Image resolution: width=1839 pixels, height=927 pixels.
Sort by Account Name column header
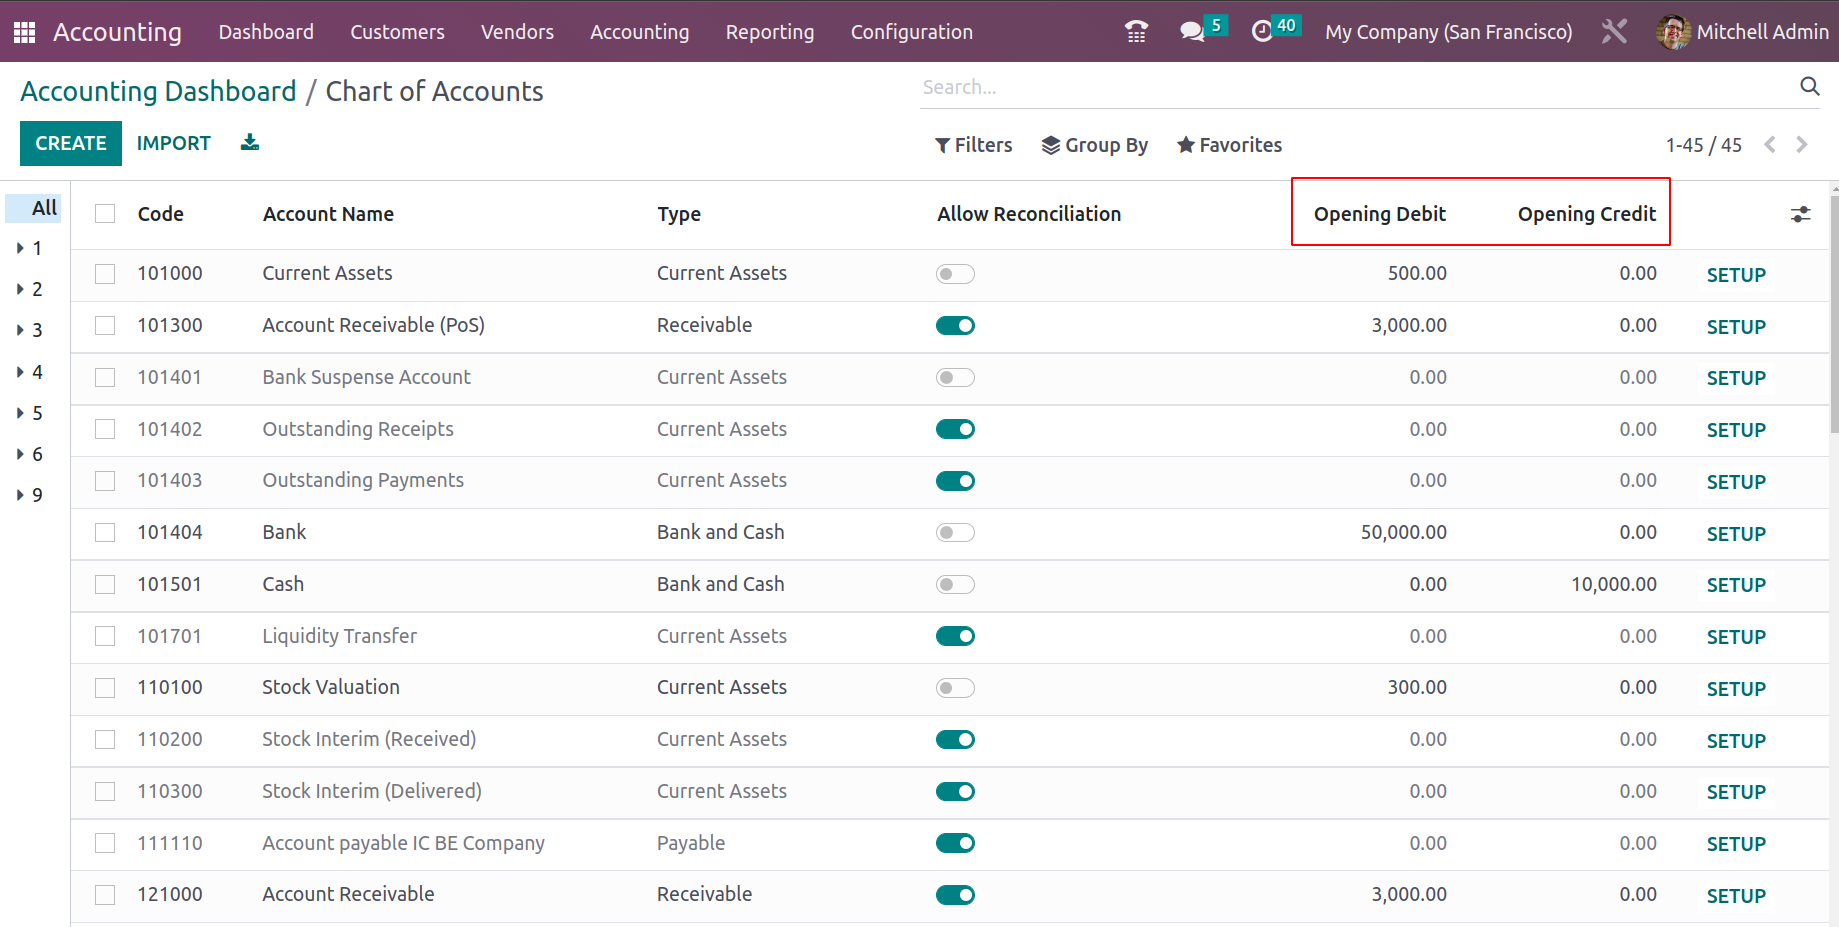coord(328,214)
